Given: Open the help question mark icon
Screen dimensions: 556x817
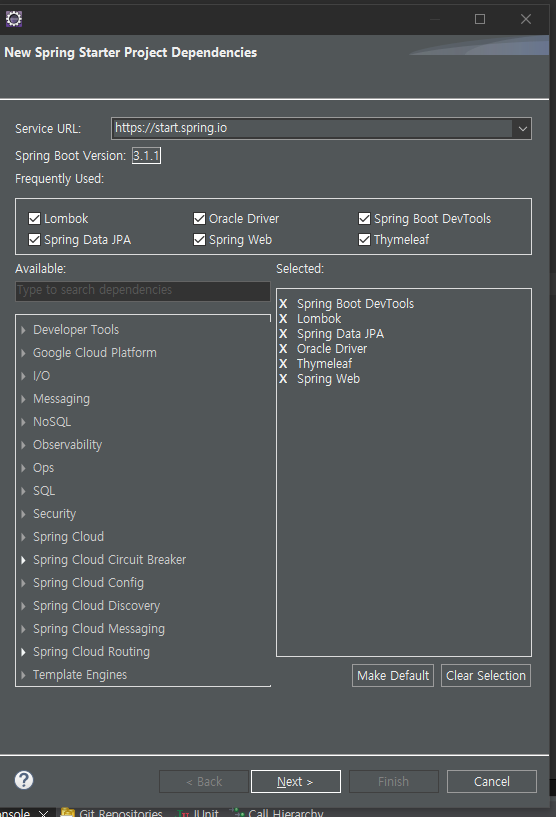Looking at the screenshot, I should pyautogui.click(x=24, y=780).
